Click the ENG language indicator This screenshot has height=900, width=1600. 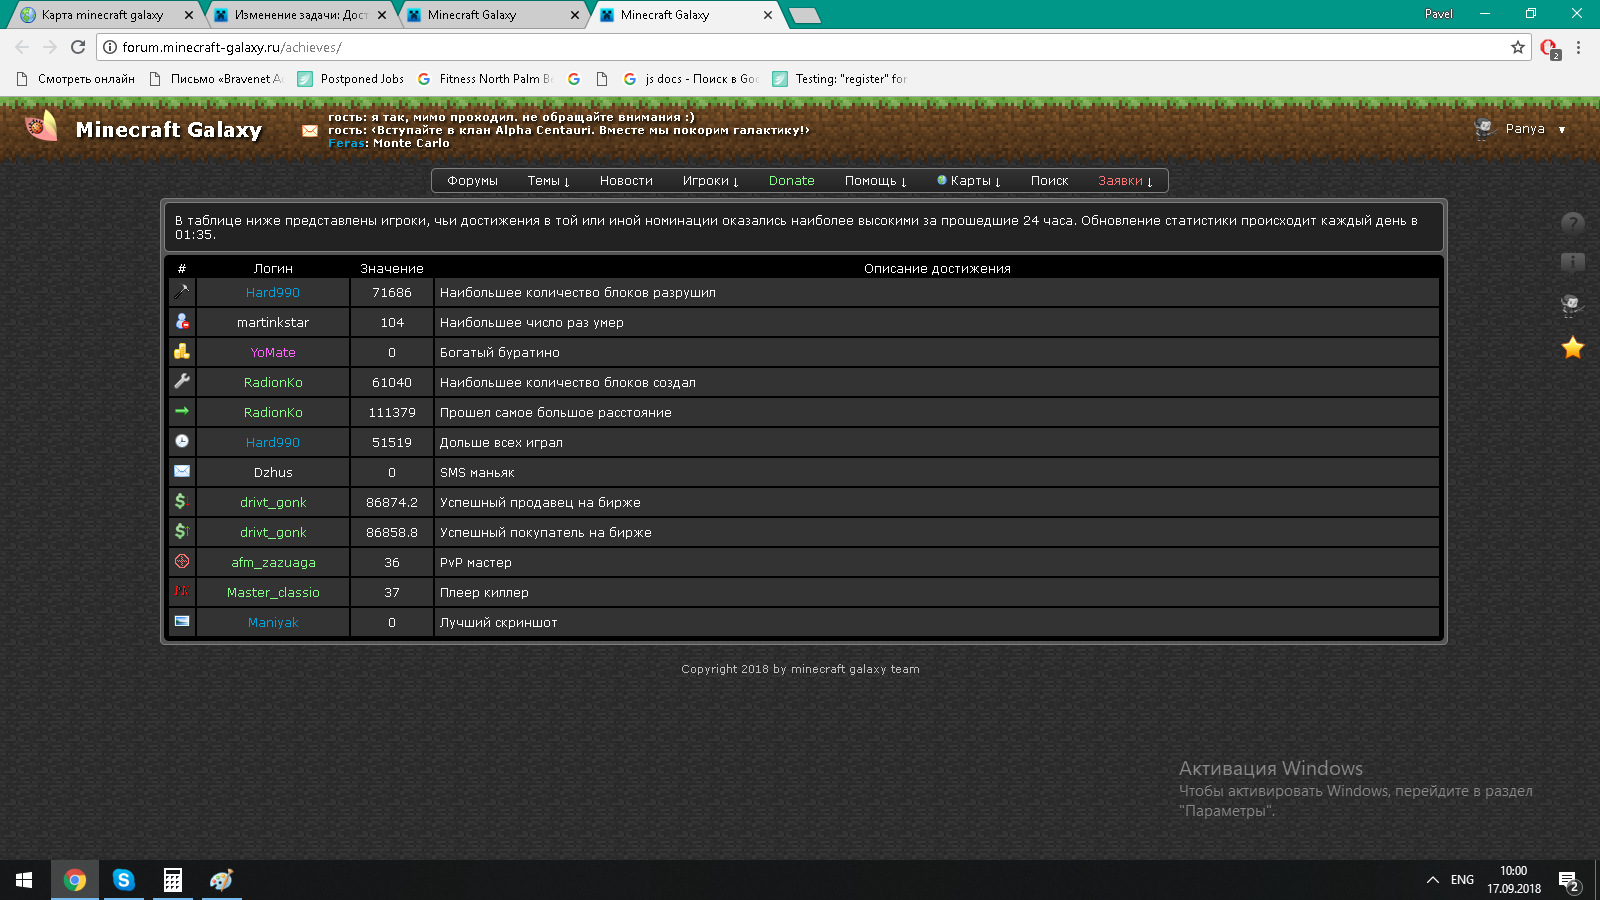pyautogui.click(x=1462, y=880)
